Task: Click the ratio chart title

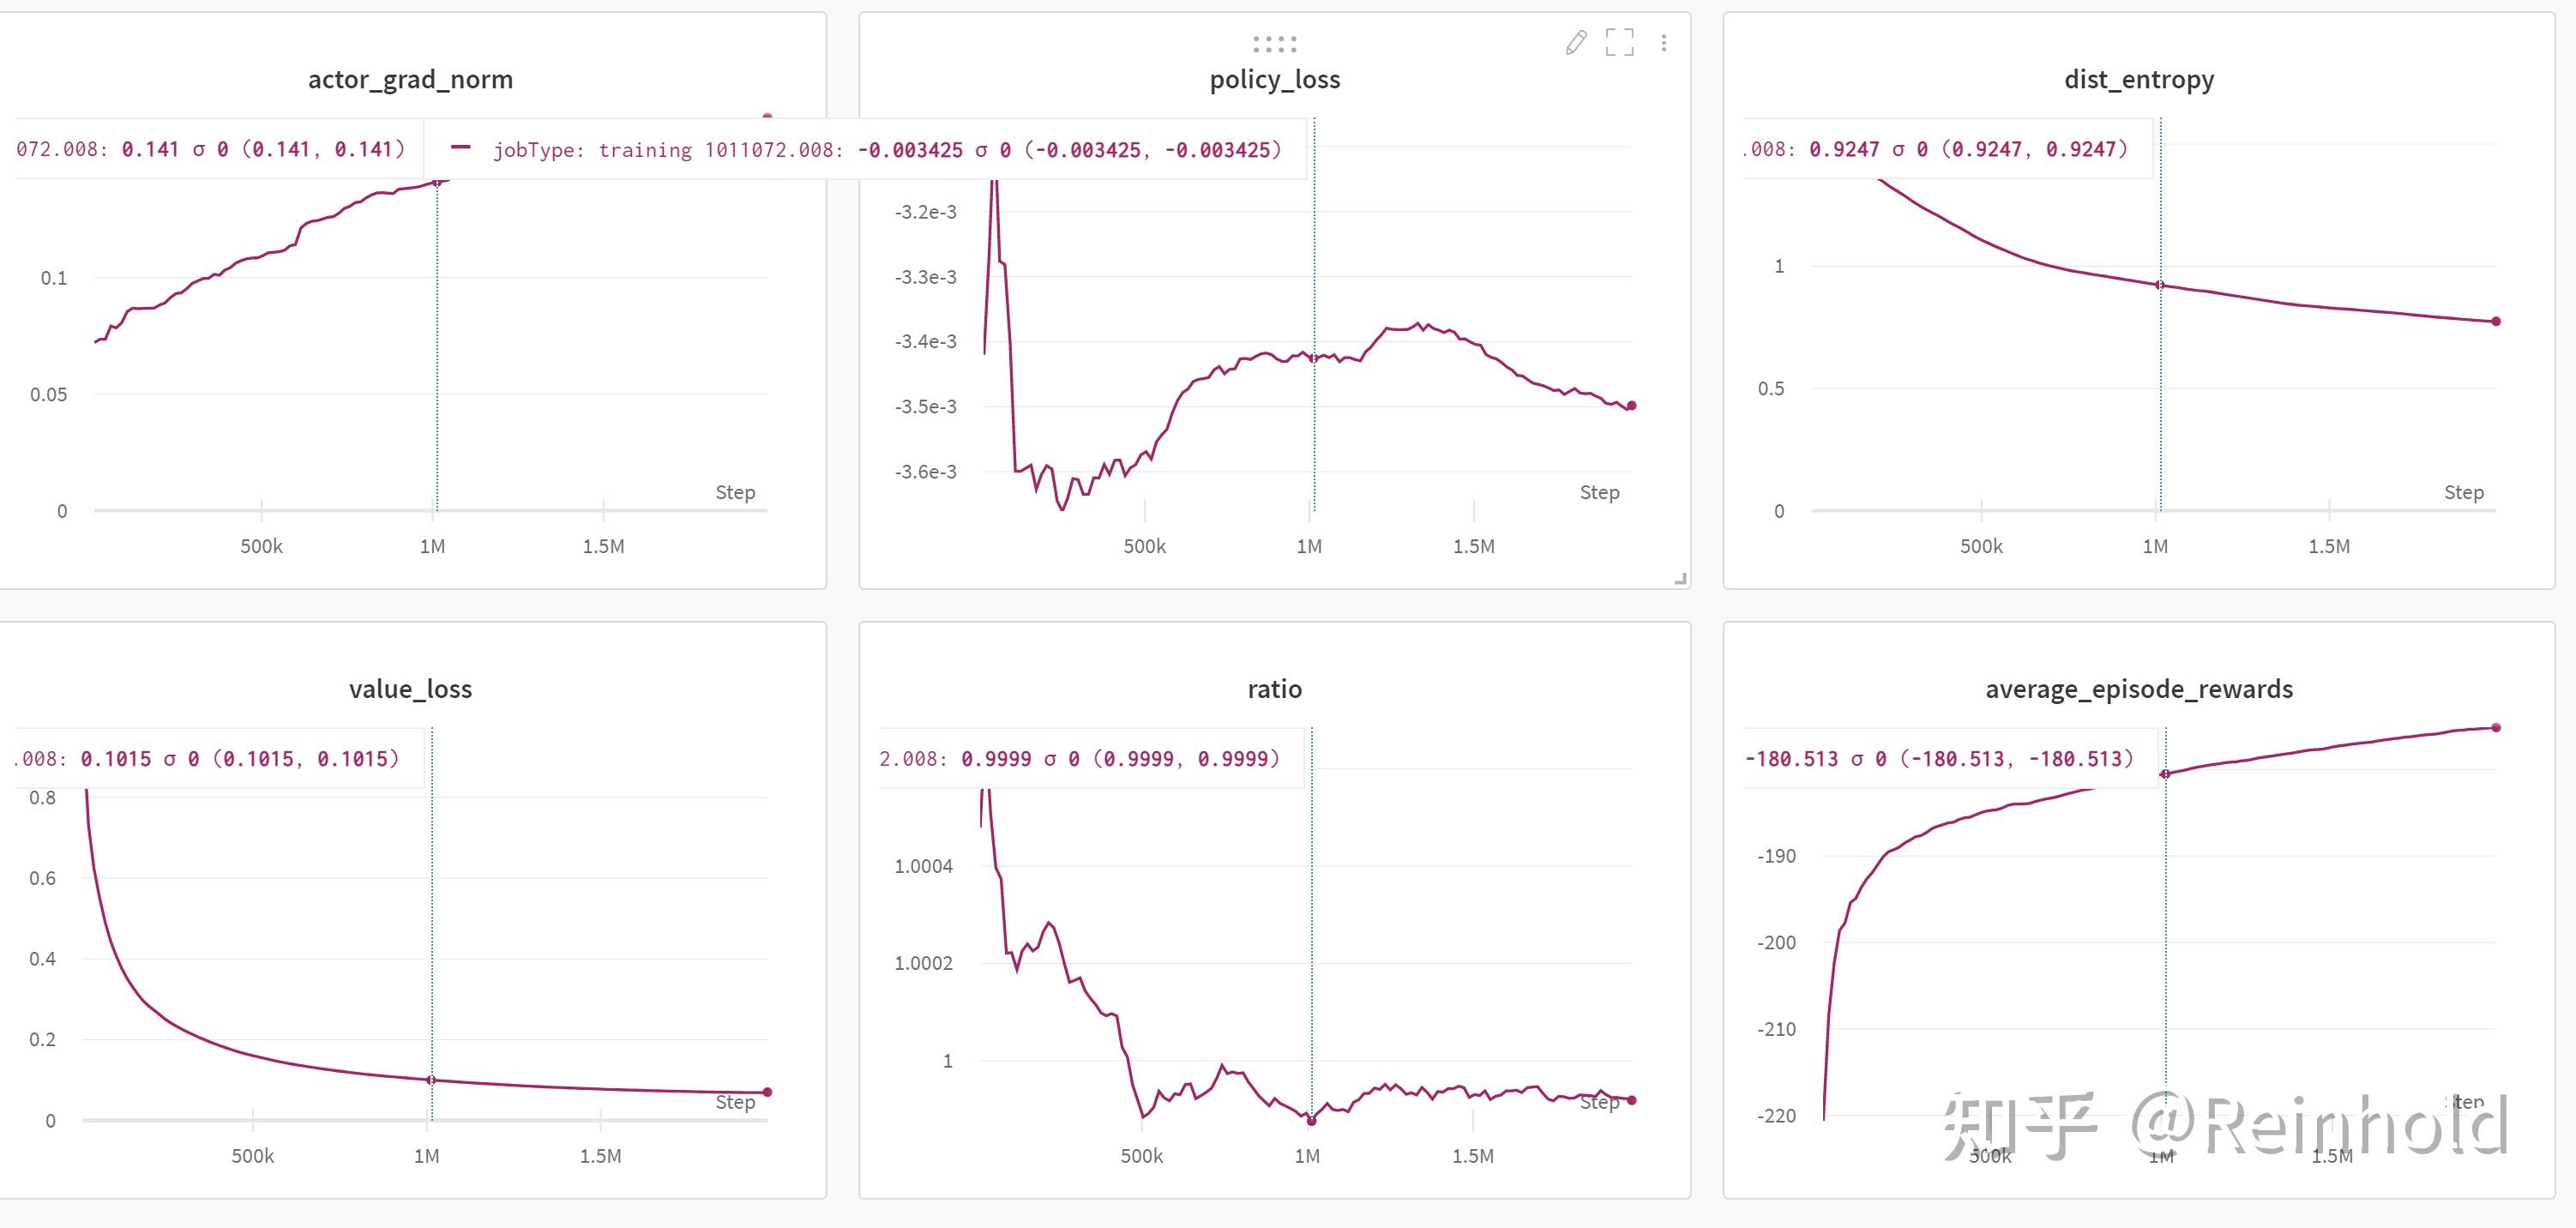Action: pos(1274,689)
